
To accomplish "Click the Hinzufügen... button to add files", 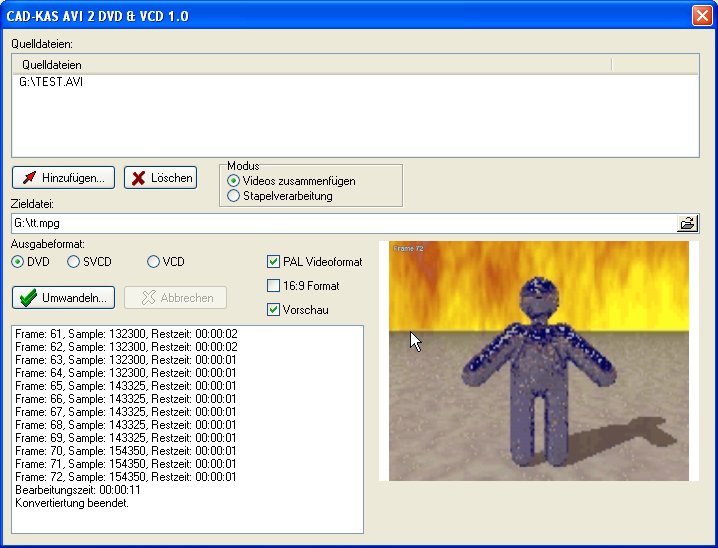I will pos(64,178).
